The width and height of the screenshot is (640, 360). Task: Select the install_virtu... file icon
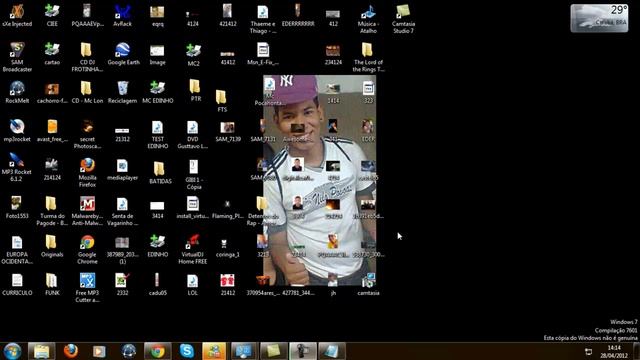[x=193, y=207]
